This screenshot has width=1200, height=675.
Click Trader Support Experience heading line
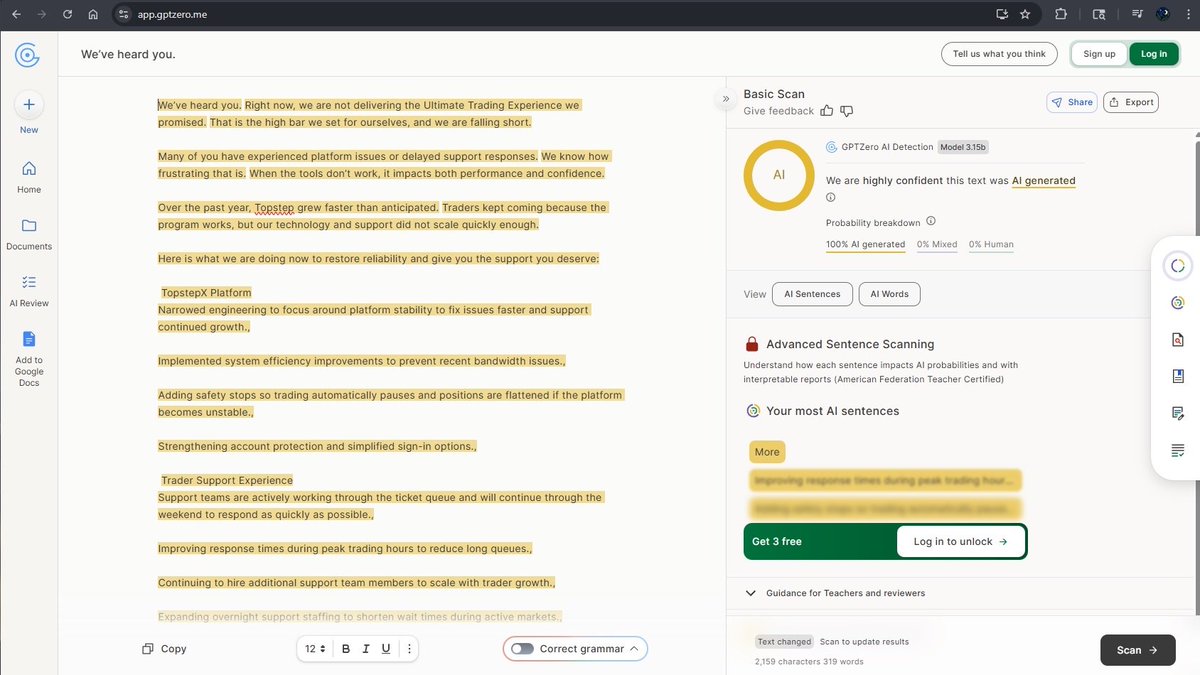[x=227, y=480]
